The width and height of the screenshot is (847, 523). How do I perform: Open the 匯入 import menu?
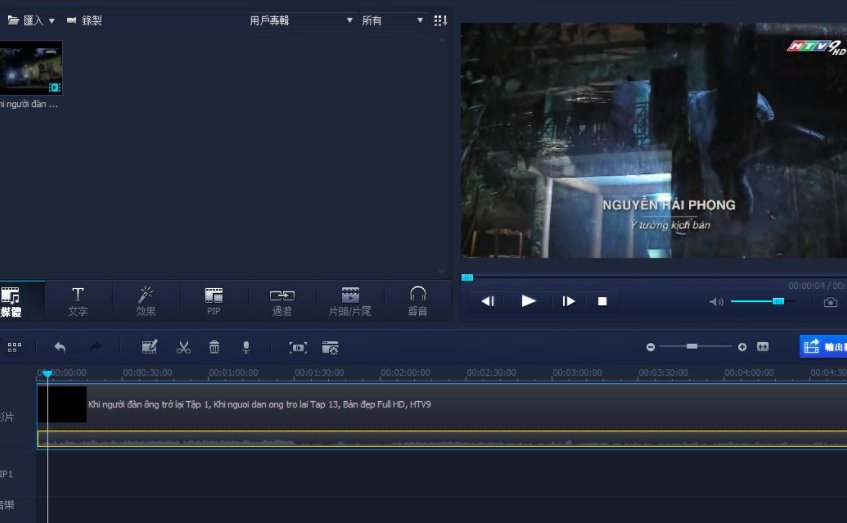click(31, 21)
